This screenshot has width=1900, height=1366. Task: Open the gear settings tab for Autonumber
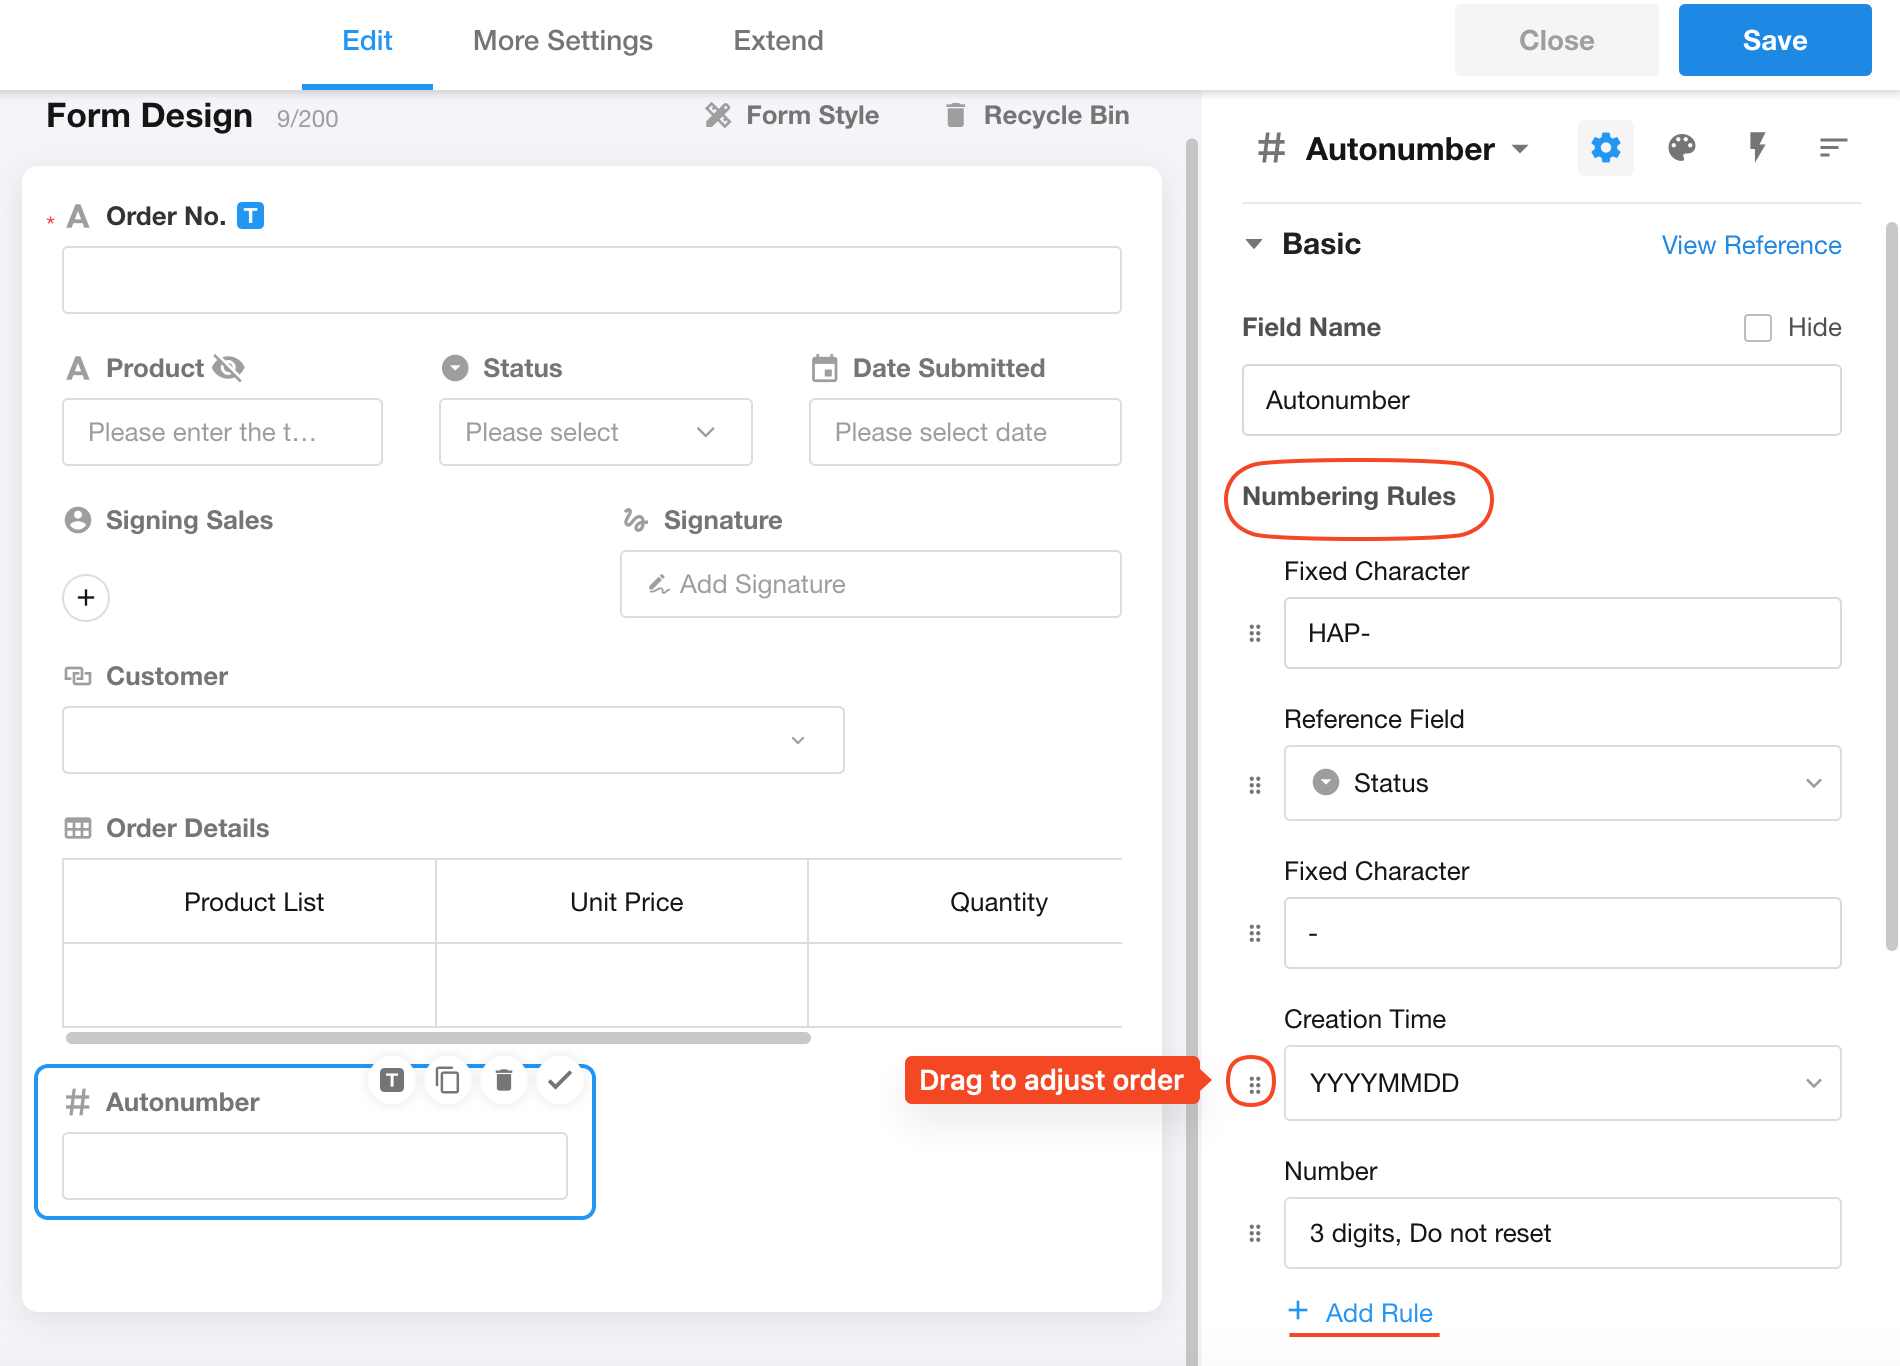[x=1605, y=148]
